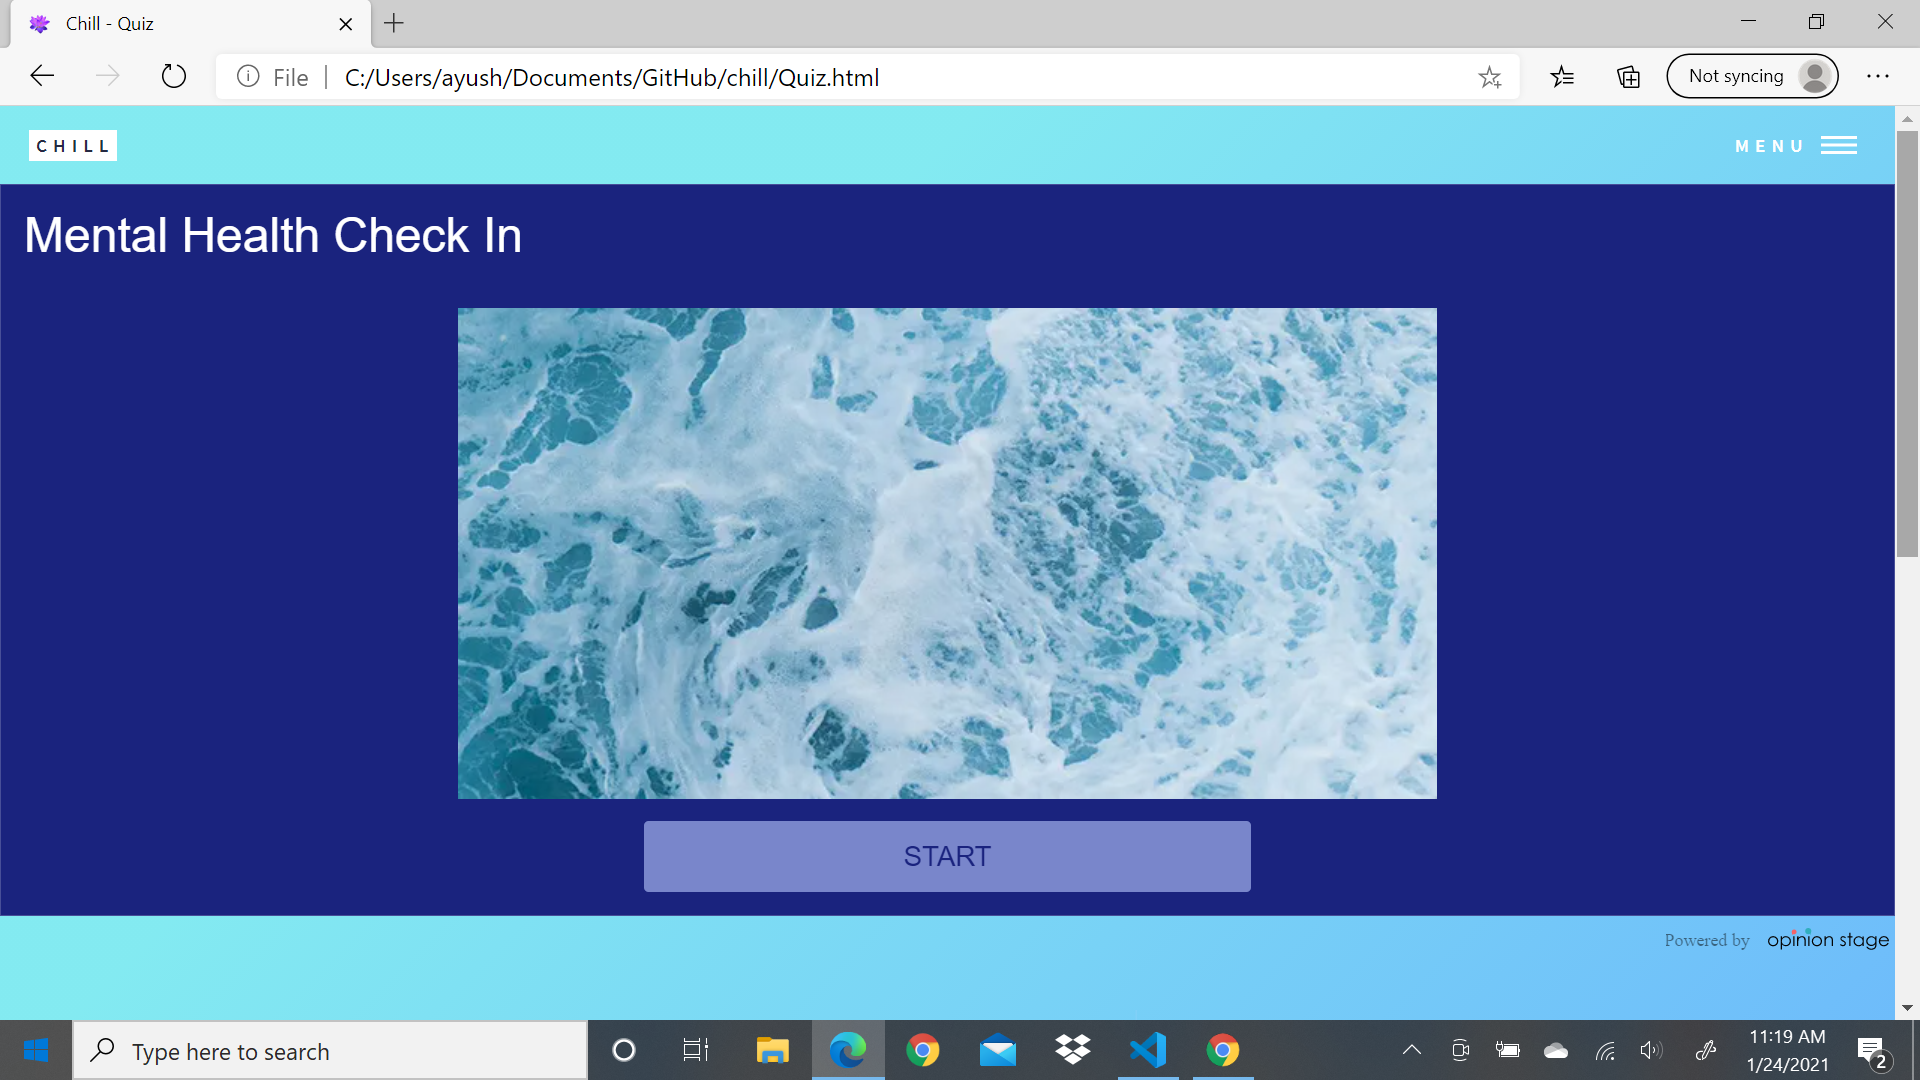
Task: Go back with the back arrow
Action: (42, 77)
